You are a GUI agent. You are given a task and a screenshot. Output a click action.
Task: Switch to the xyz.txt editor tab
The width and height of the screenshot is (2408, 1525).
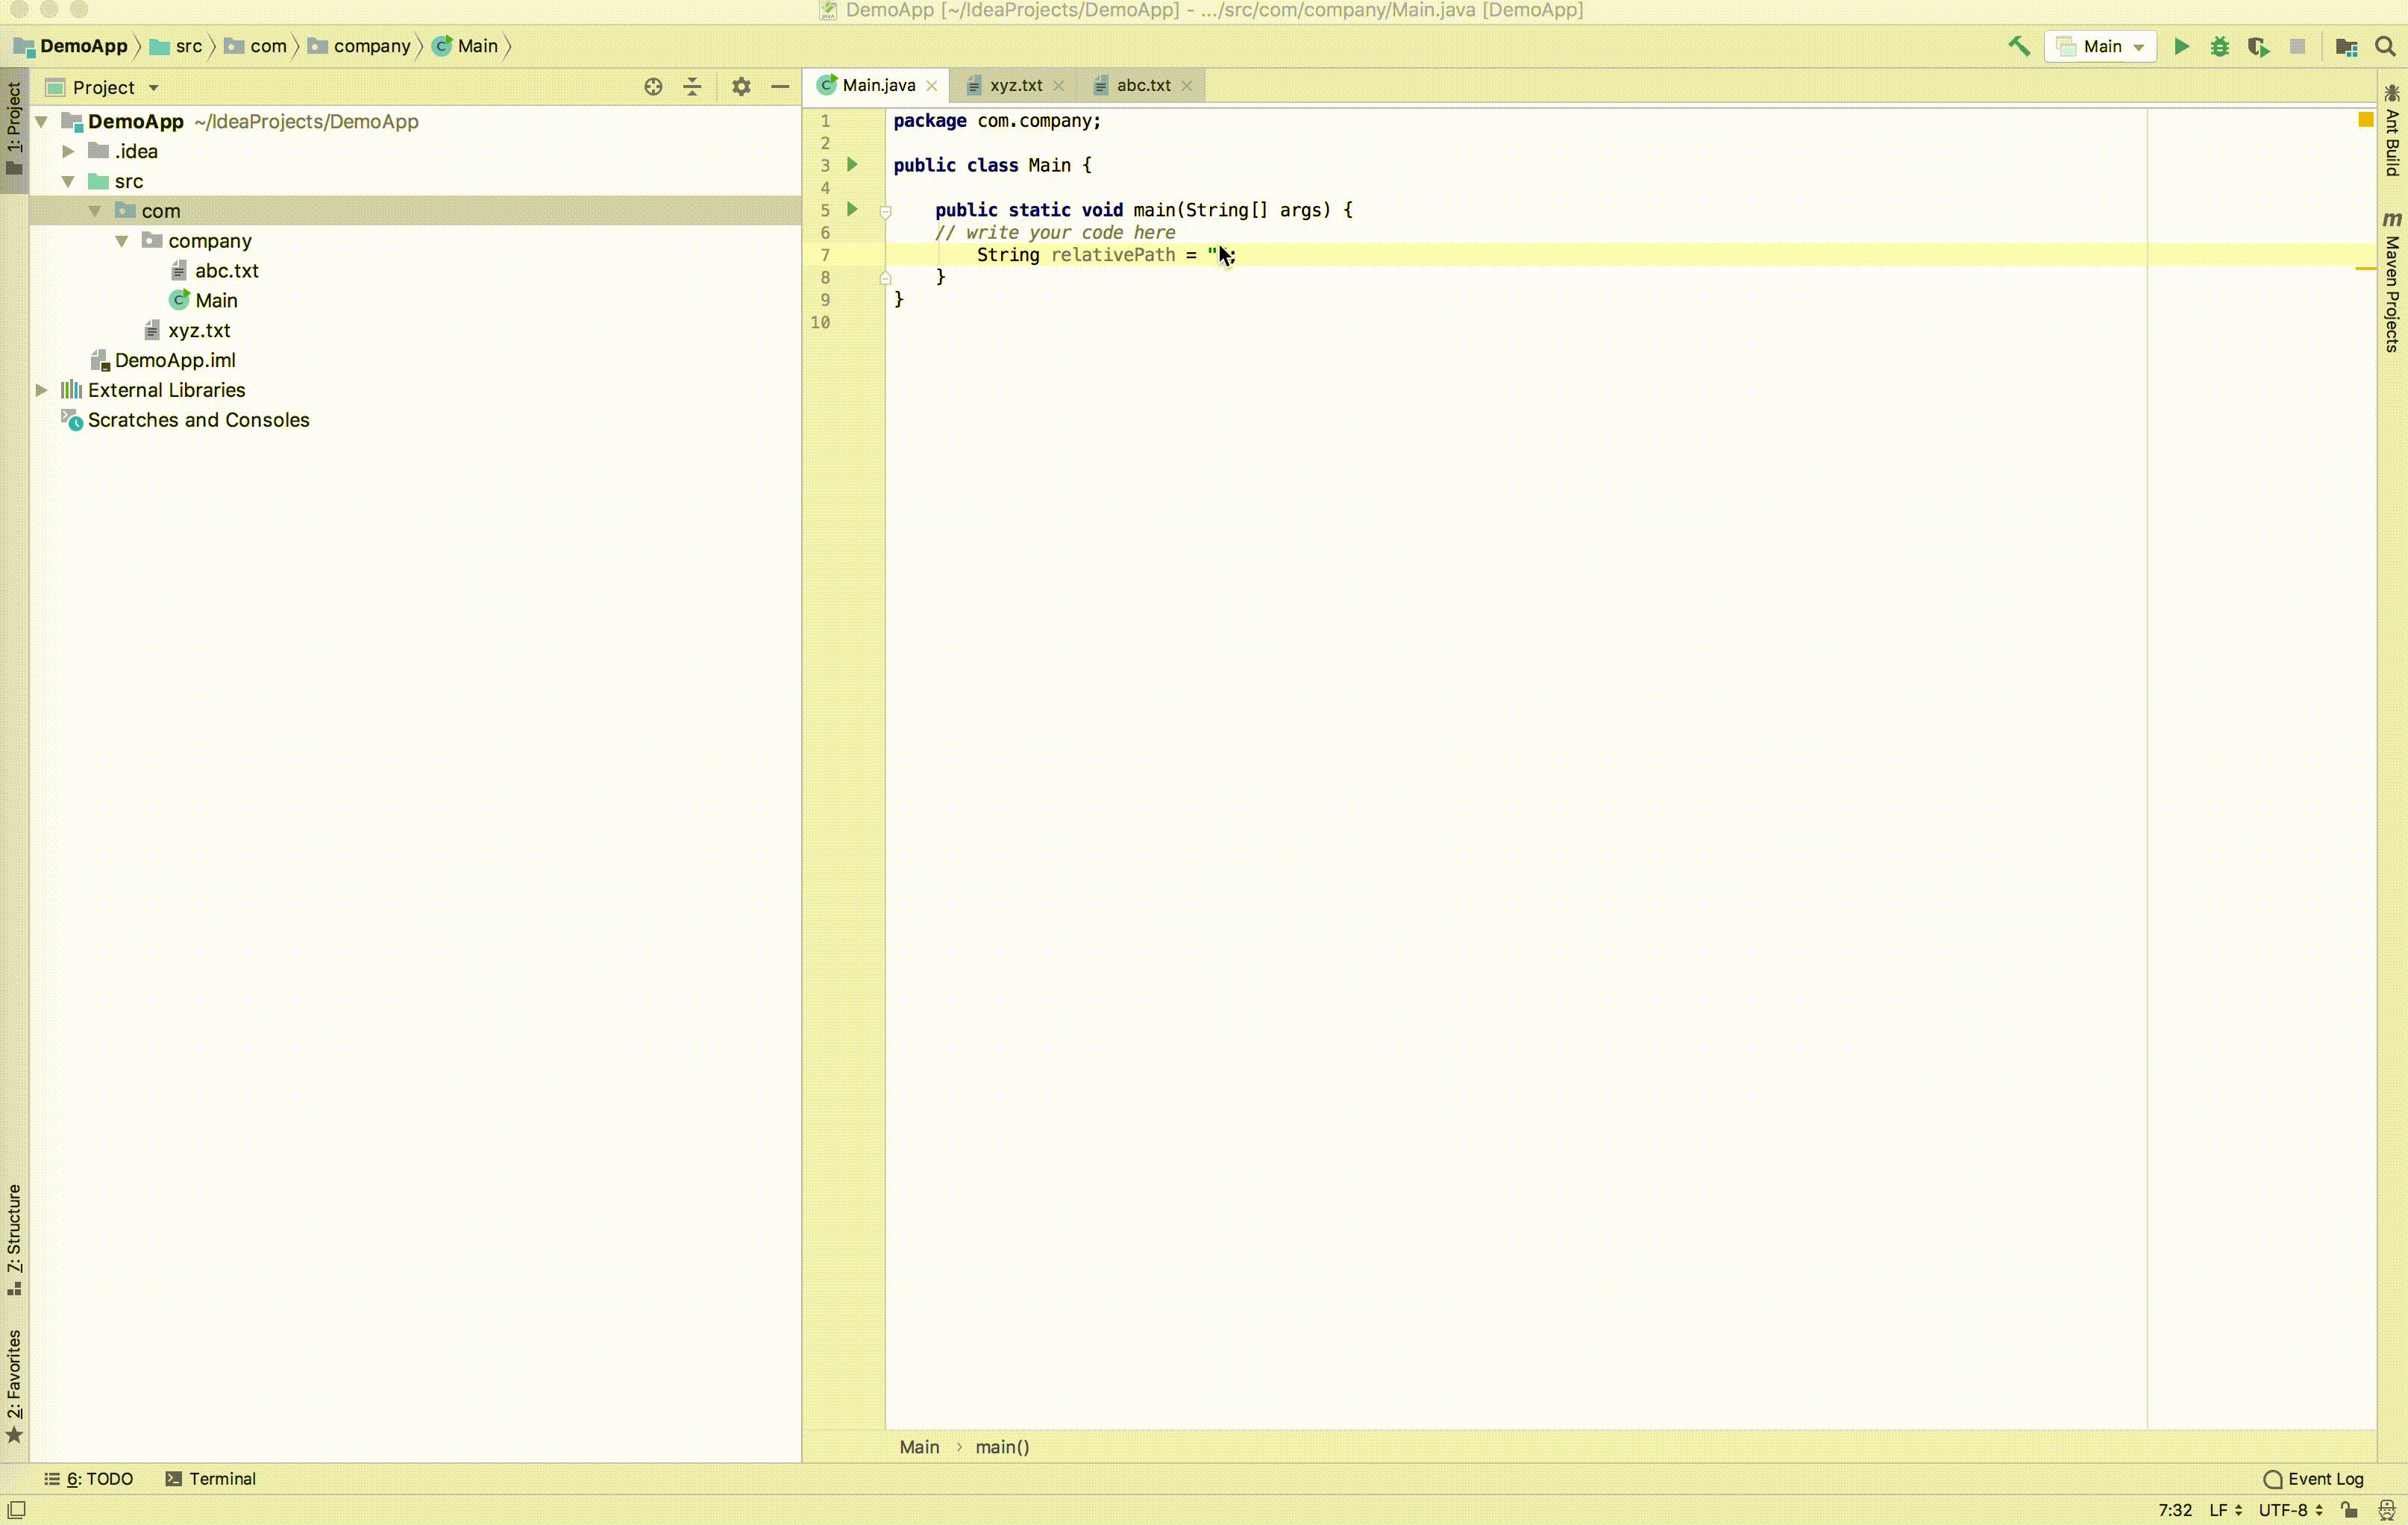(1015, 85)
